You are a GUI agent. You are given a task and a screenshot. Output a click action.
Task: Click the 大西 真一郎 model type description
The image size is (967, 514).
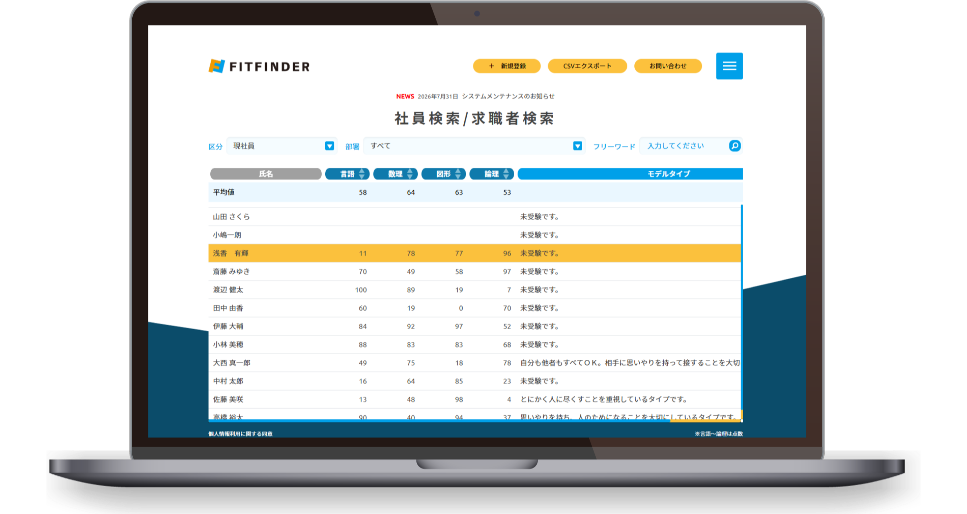pos(630,363)
